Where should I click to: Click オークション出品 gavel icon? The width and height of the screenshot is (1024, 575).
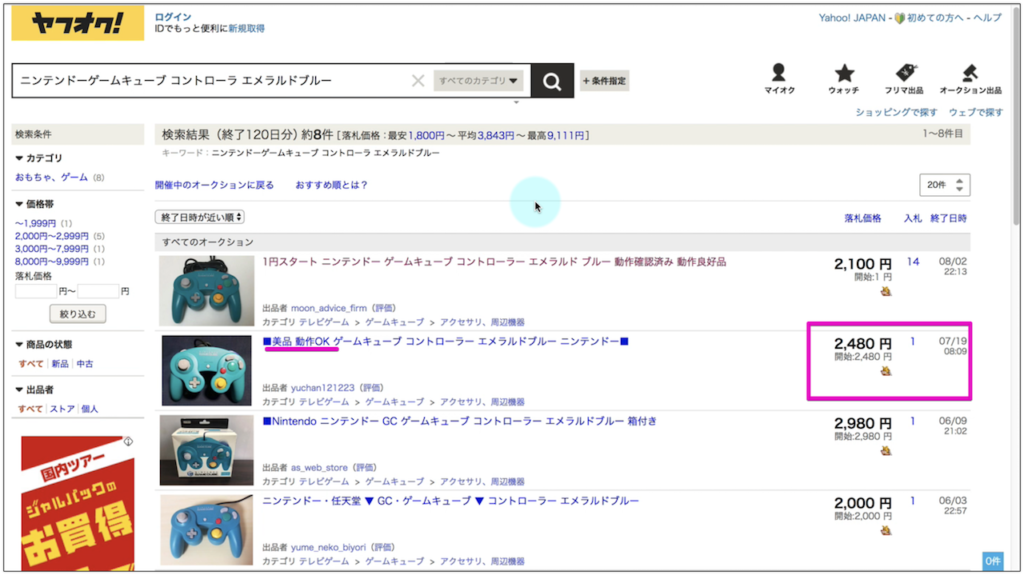click(x=970, y=79)
